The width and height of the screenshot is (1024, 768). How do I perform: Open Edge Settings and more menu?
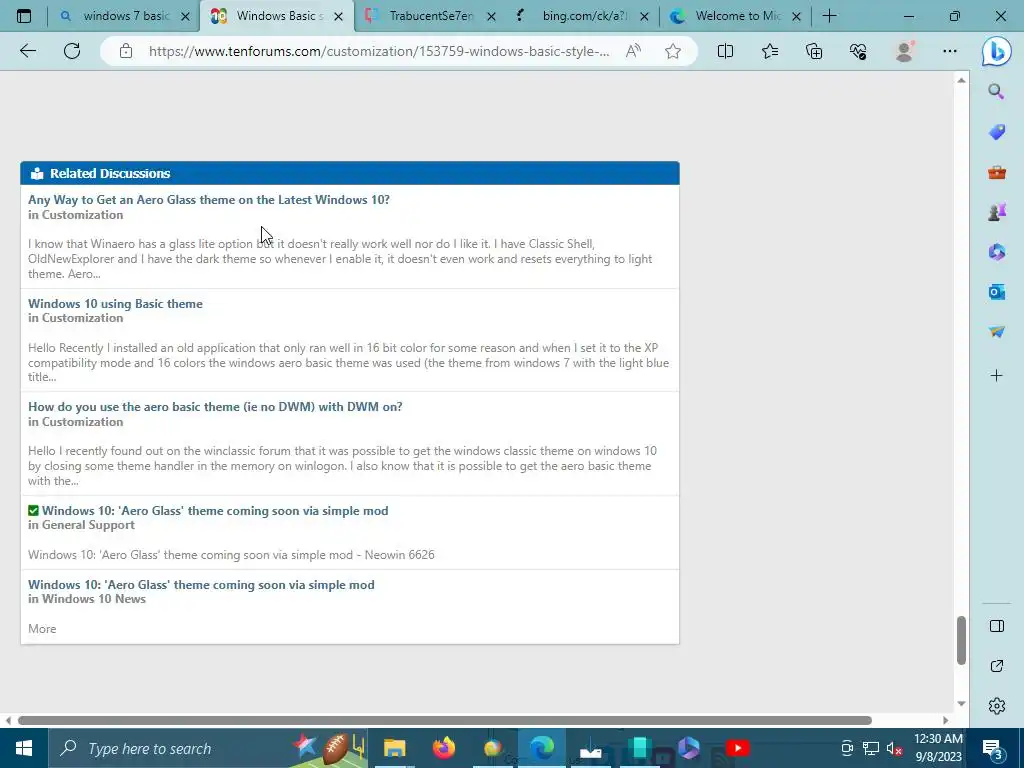950,51
